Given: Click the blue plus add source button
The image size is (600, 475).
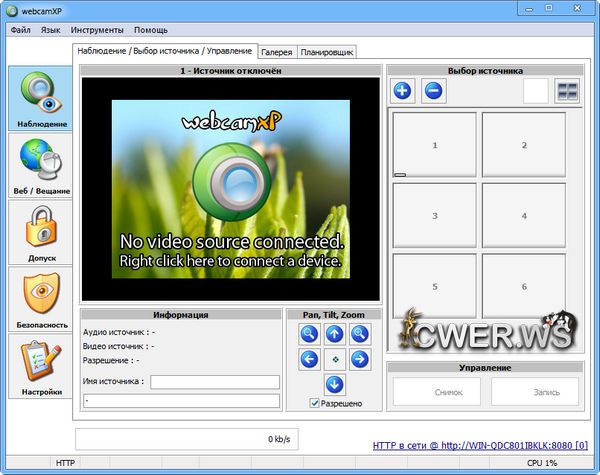Looking at the screenshot, I should [403, 91].
